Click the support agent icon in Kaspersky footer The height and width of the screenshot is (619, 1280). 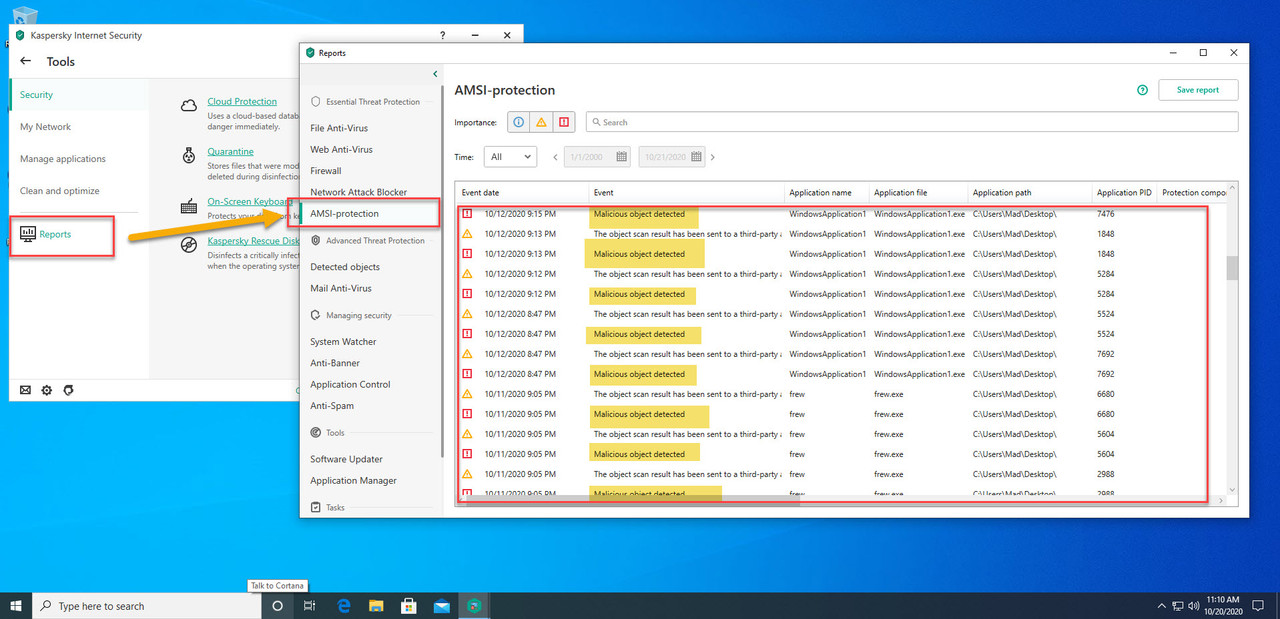tap(68, 390)
